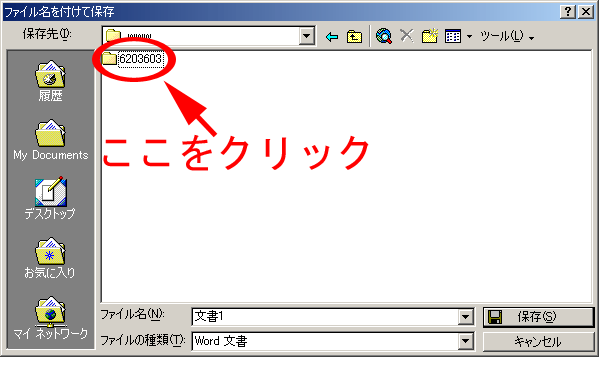The image size is (599, 384).
Task: Click the Delete X icon in toolbar
Action: (406, 36)
